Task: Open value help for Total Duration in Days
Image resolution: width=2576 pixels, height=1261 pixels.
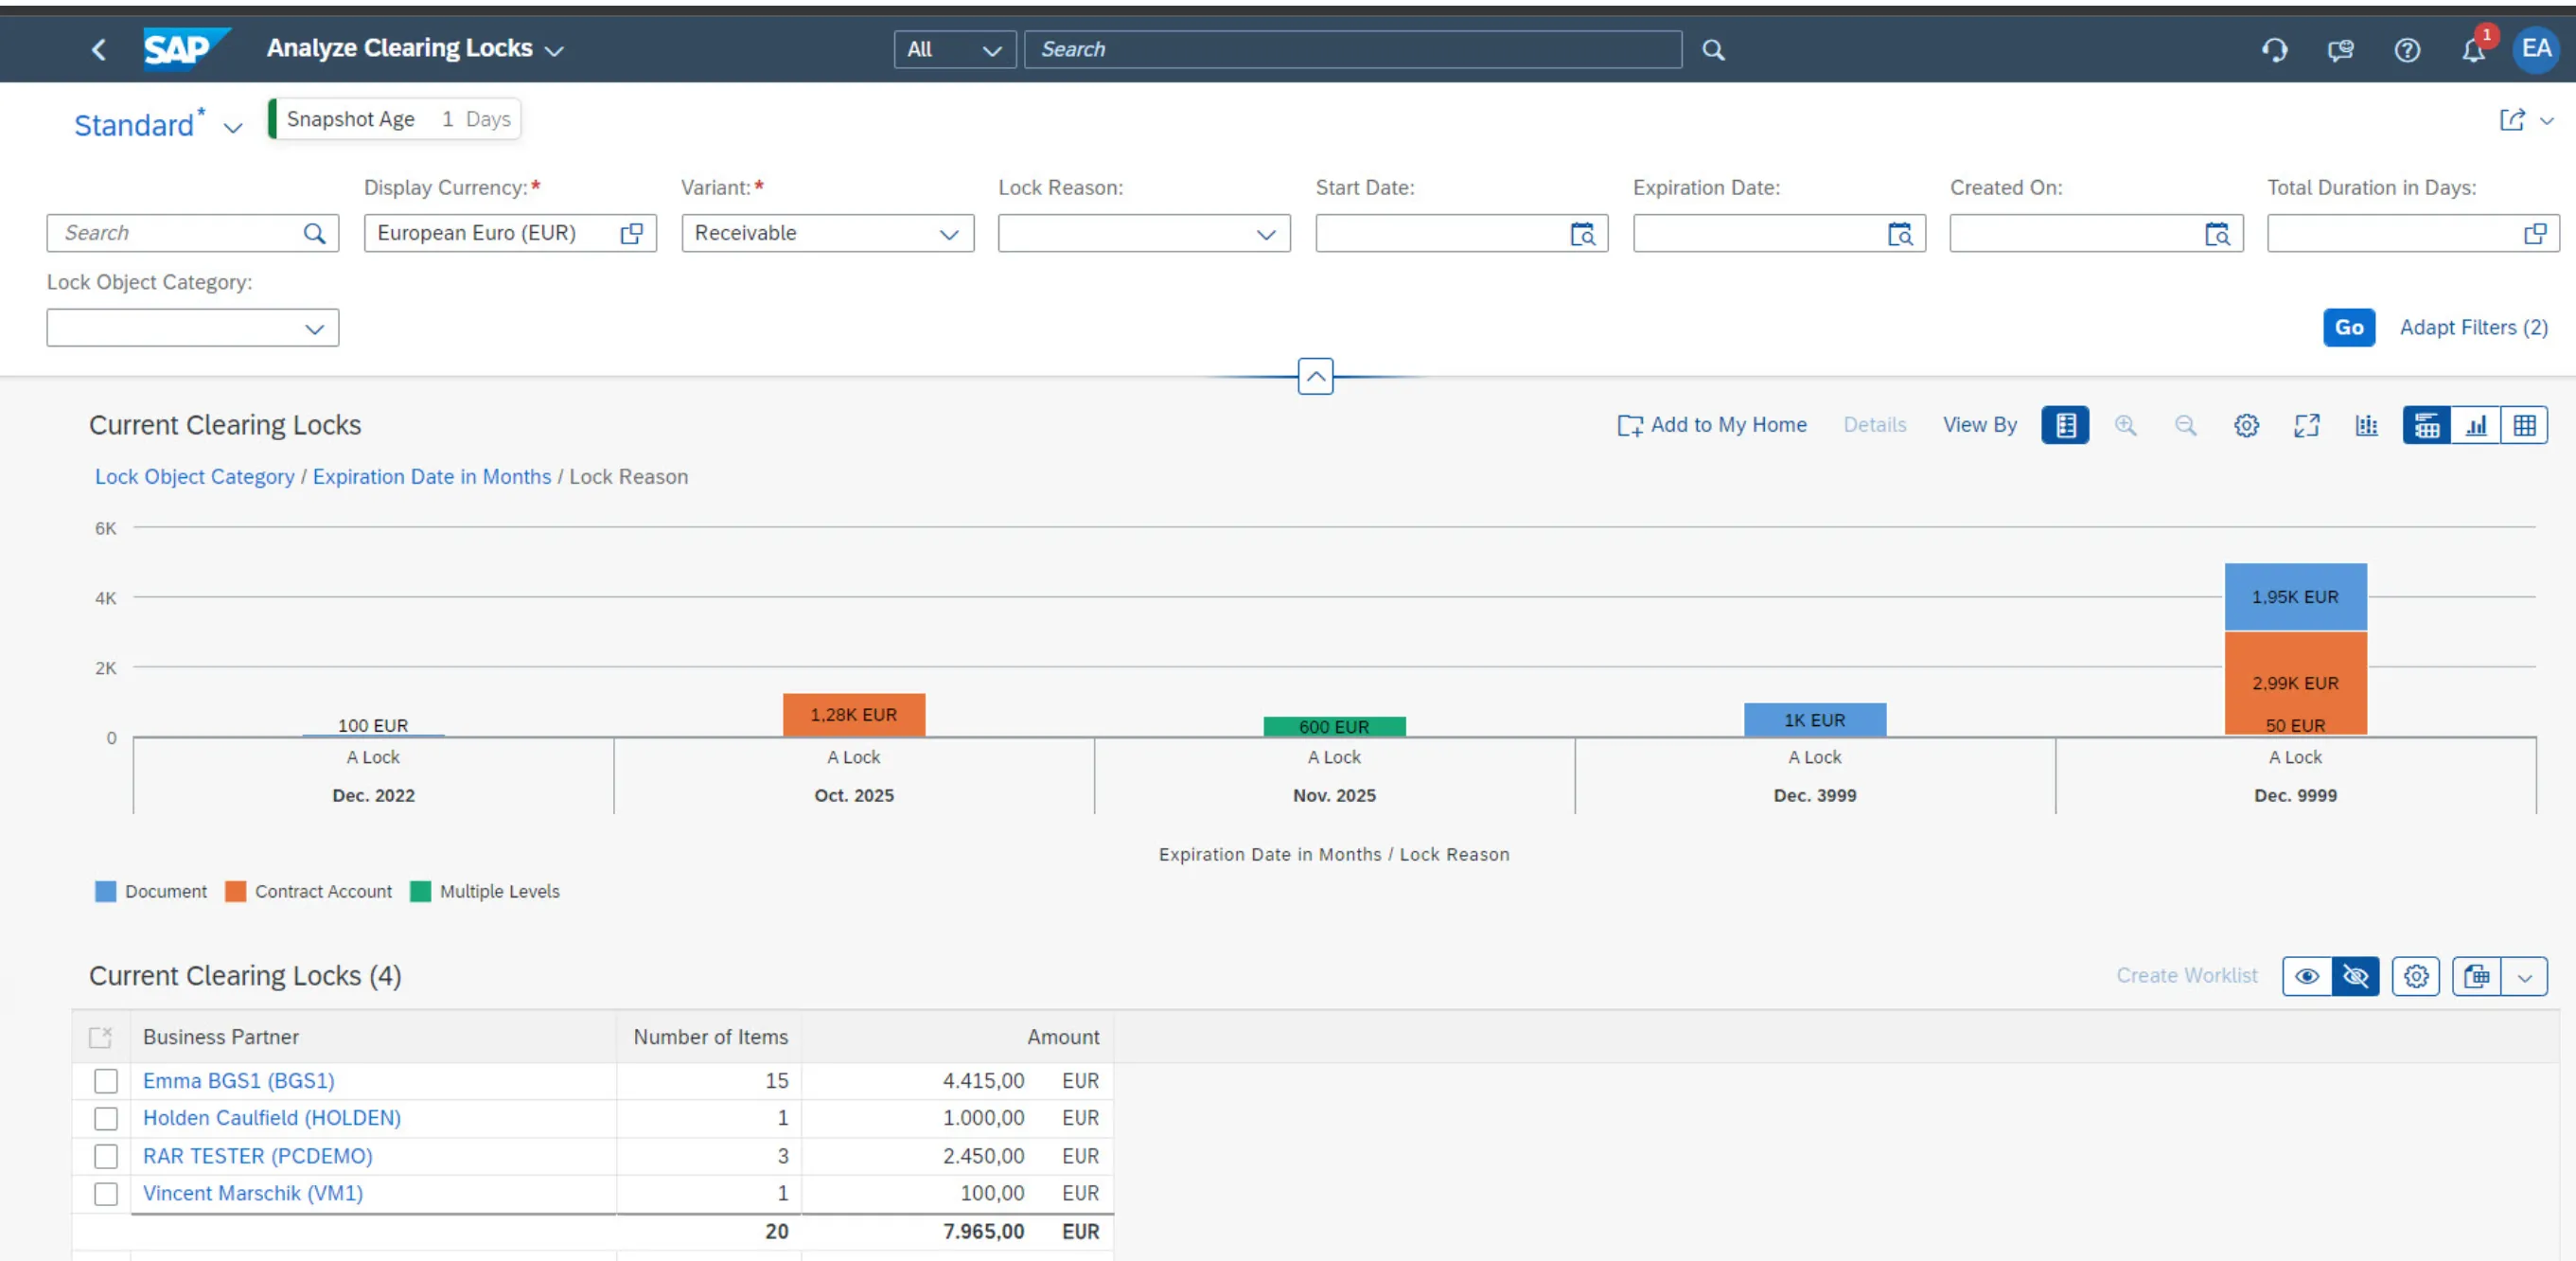Action: tap(2534, 233)
